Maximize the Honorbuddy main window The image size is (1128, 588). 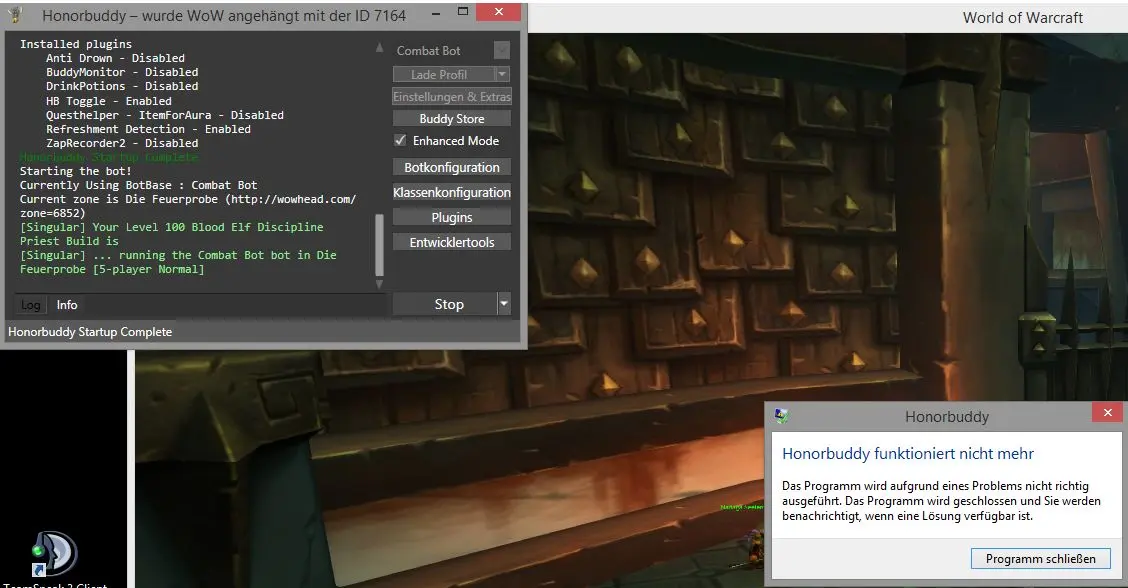463,12
